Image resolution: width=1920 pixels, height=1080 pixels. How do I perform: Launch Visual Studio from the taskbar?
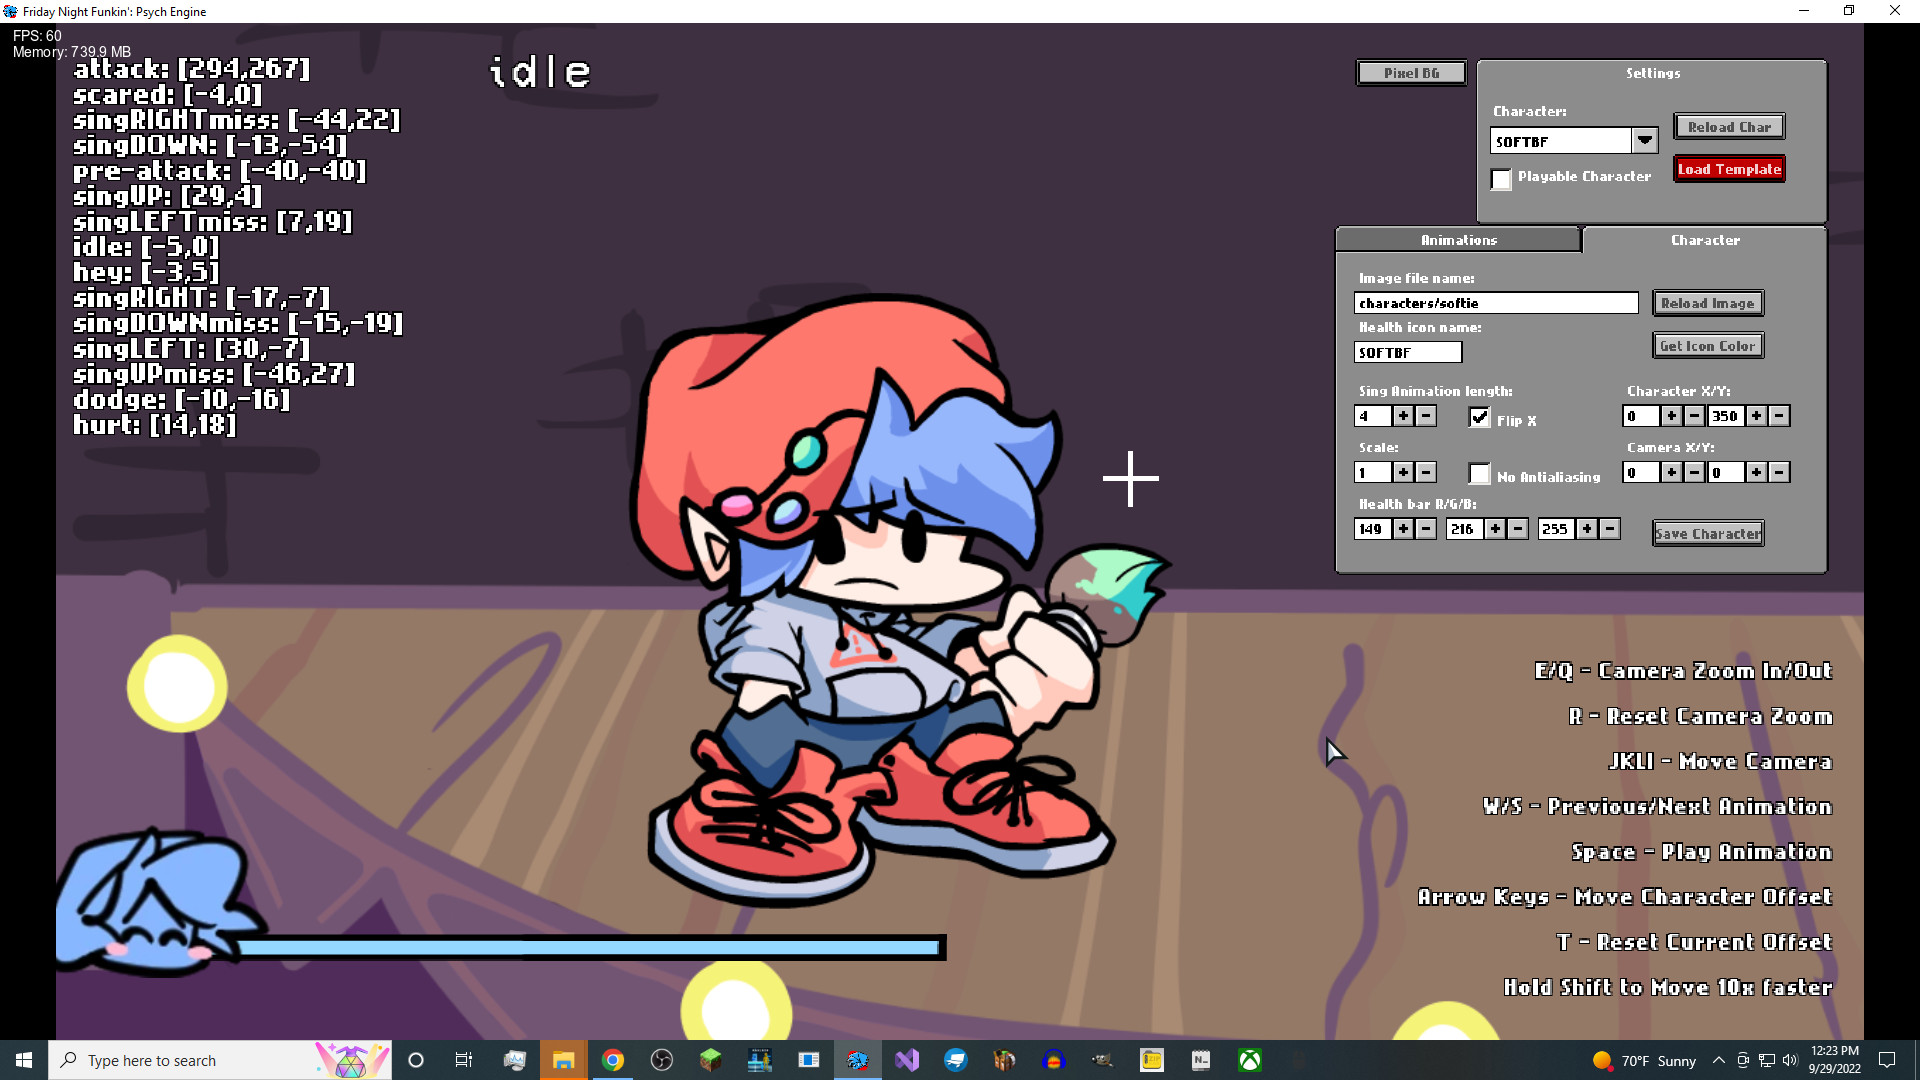[906, 1060]
